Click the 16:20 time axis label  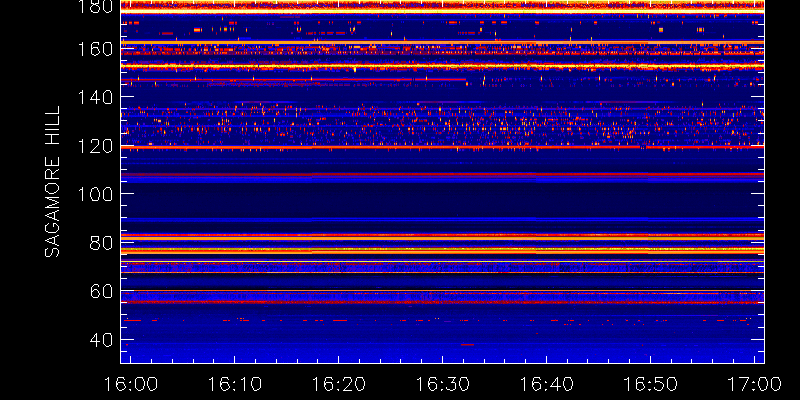pyautogui.click(x=338, y=384)
